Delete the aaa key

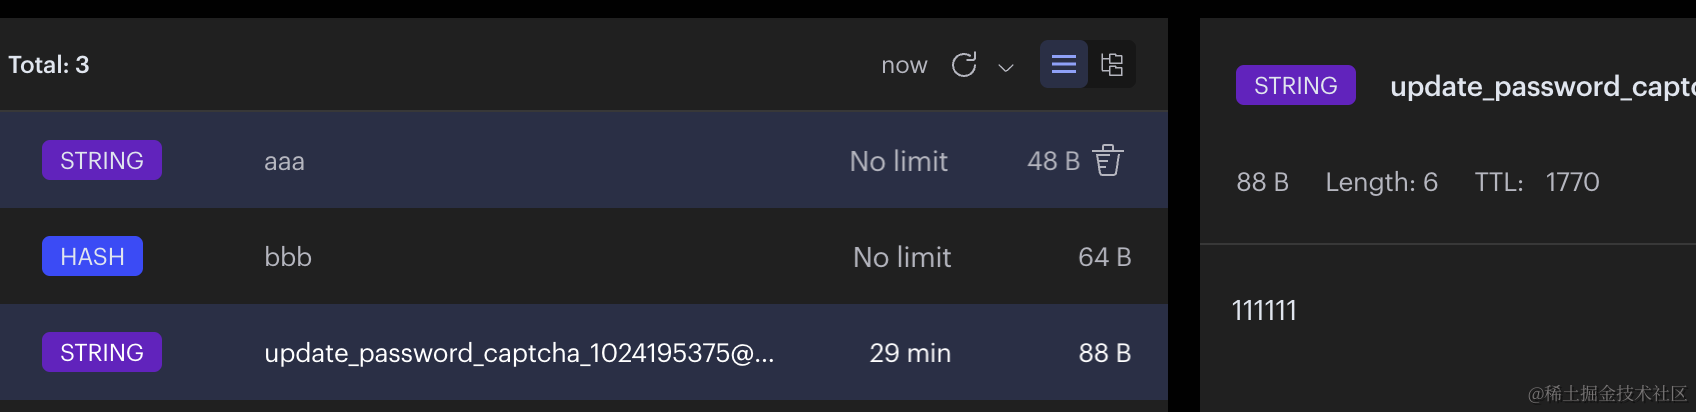[x=1108, y=160]
